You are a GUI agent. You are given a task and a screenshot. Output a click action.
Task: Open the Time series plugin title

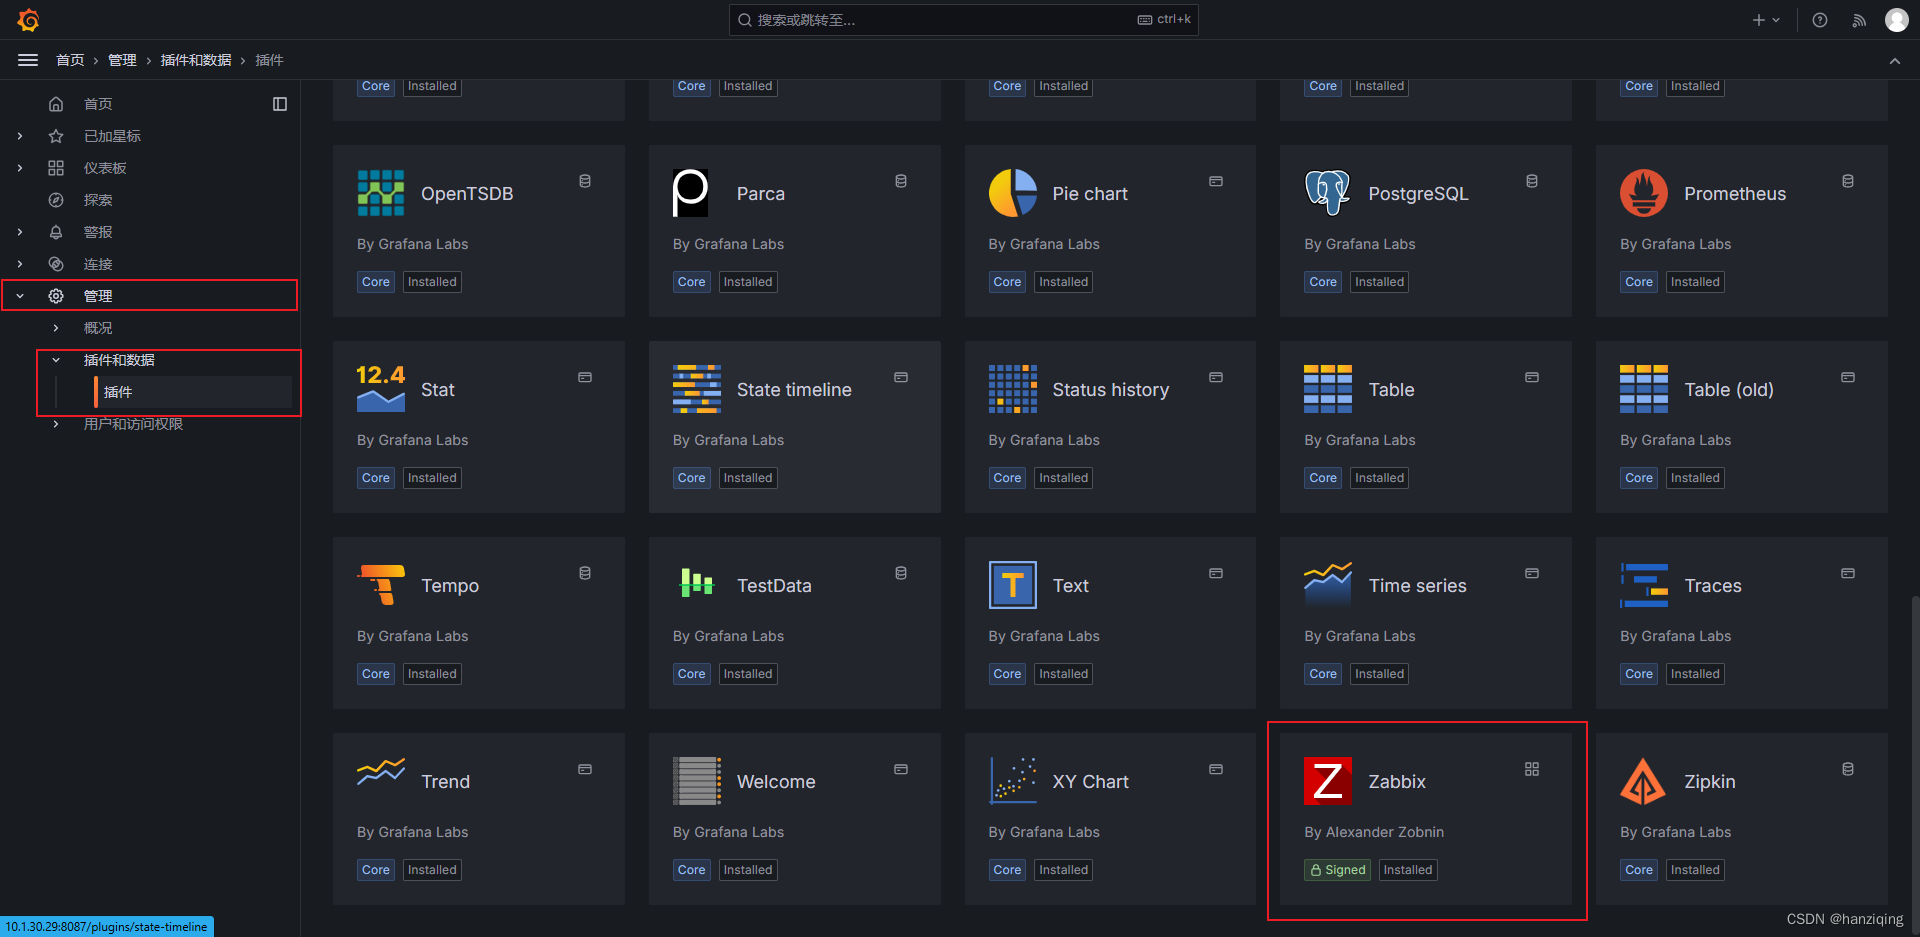coord(1418,586)
